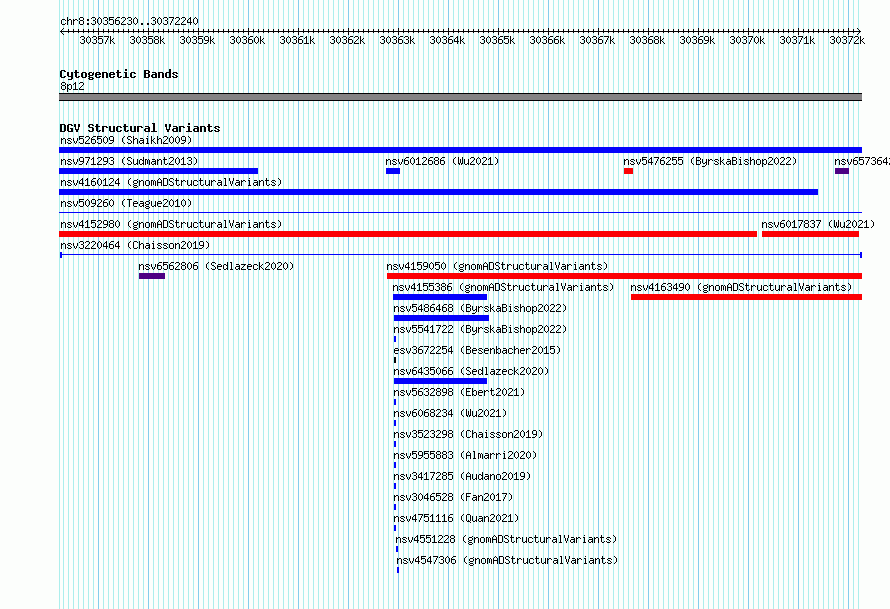The image size is (890, 609).
Task: Open nsv4155386 (gnomADStructuralVariants) label
Action: pos(503,287)
